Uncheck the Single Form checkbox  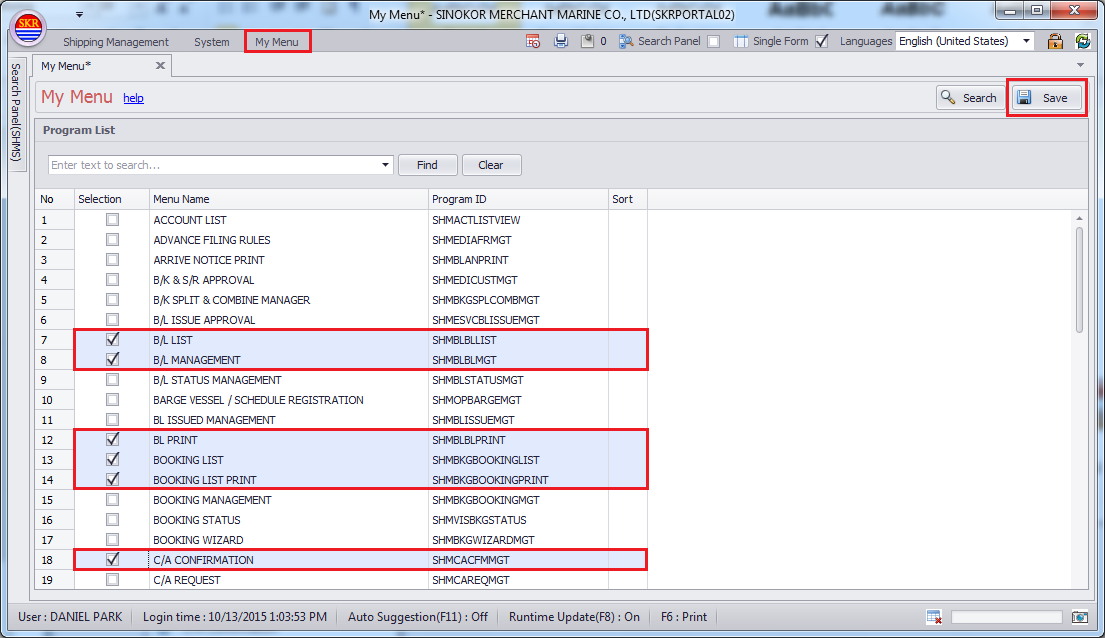[x=822, y=42]
